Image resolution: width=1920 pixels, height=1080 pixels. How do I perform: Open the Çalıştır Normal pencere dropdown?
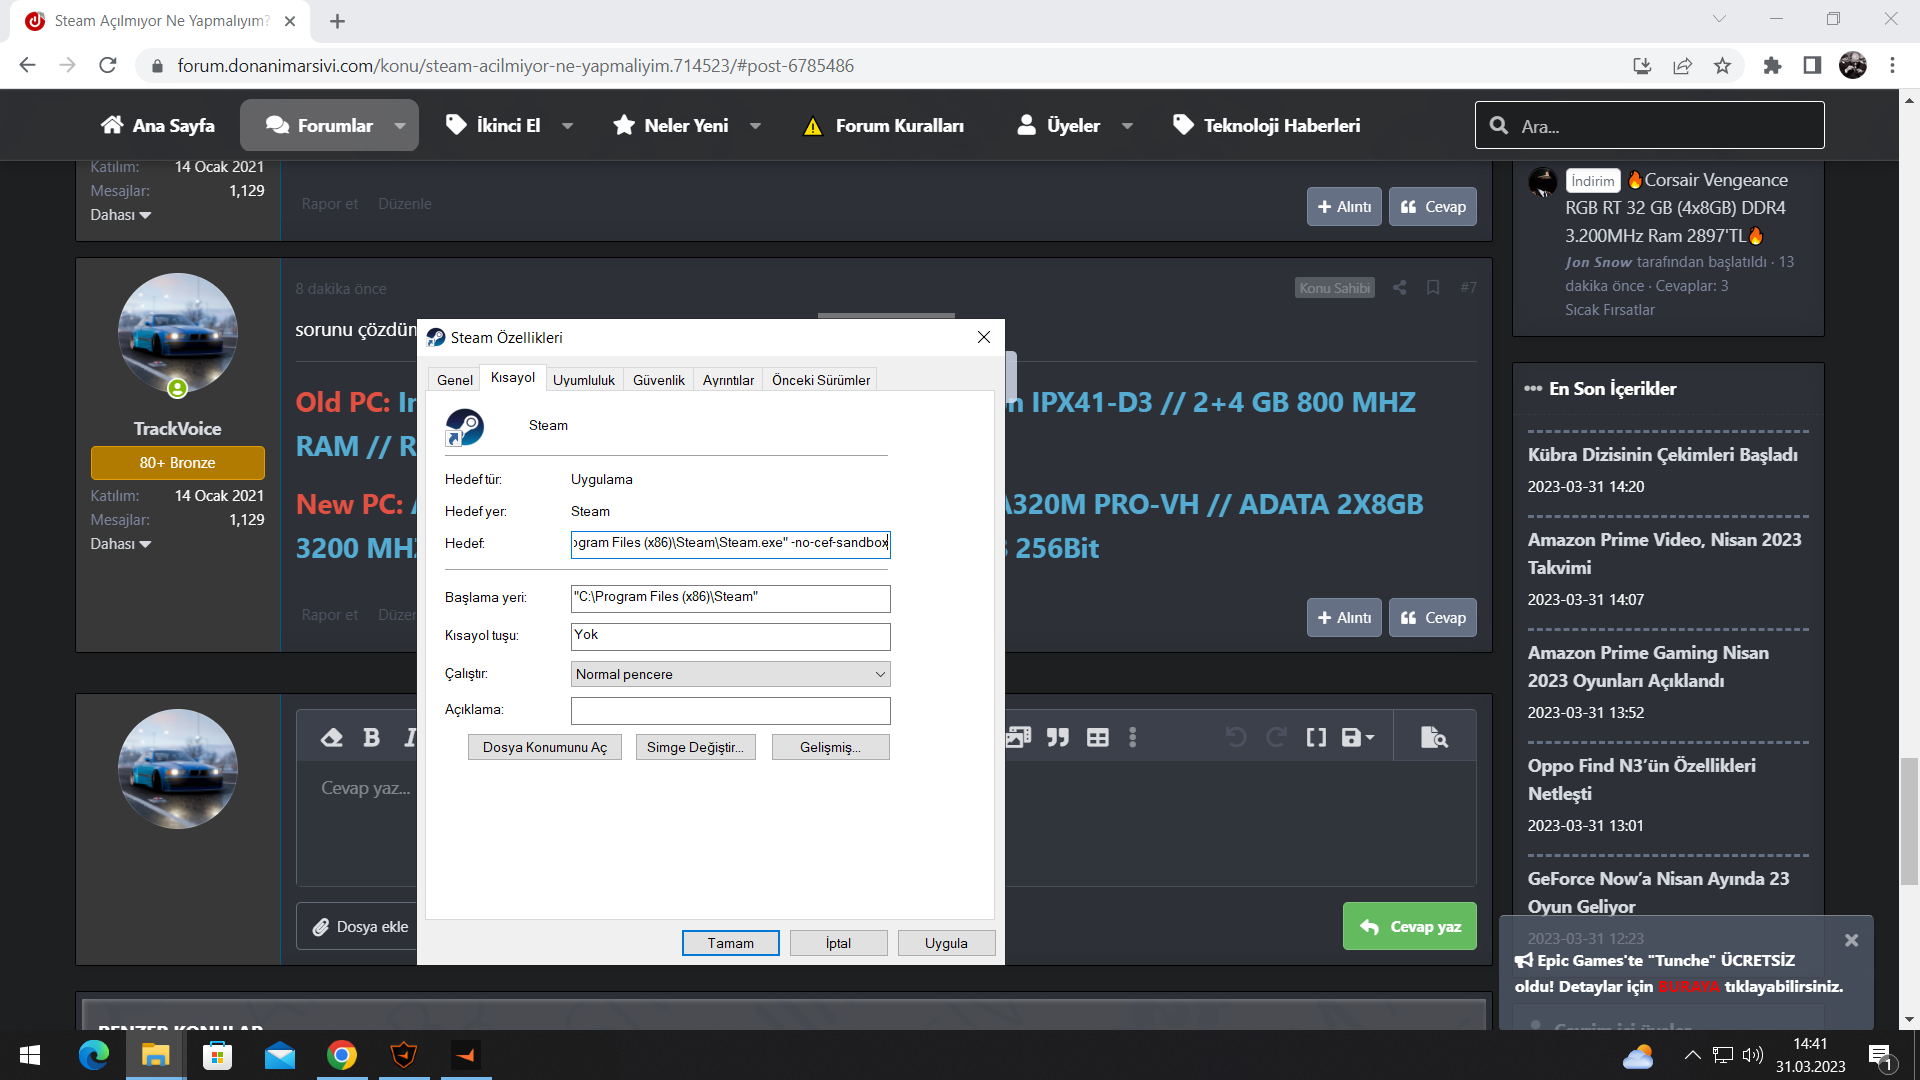click(x=730, y=674)
